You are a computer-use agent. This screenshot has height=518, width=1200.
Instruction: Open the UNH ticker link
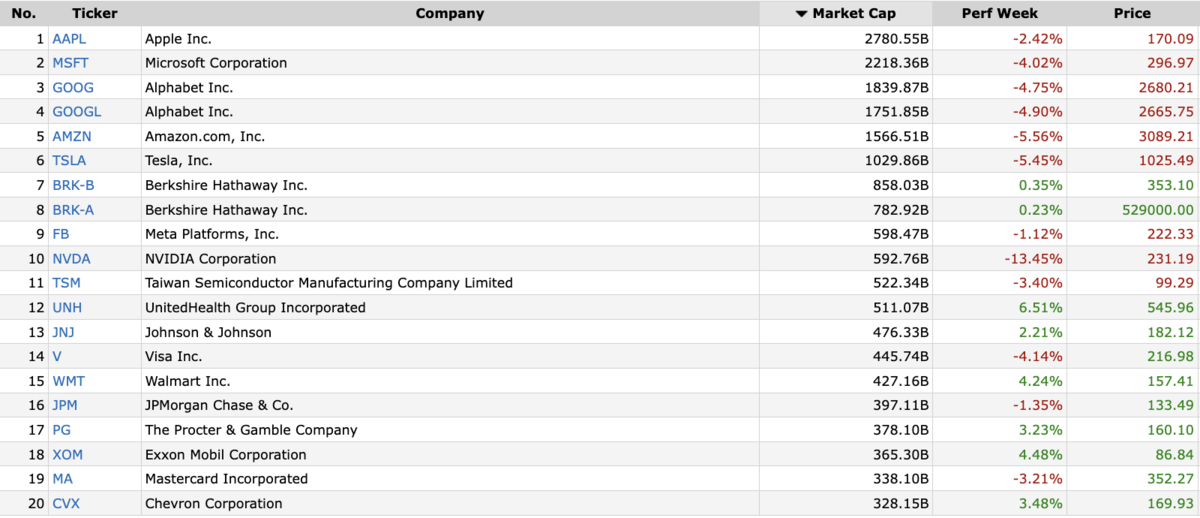67,308
